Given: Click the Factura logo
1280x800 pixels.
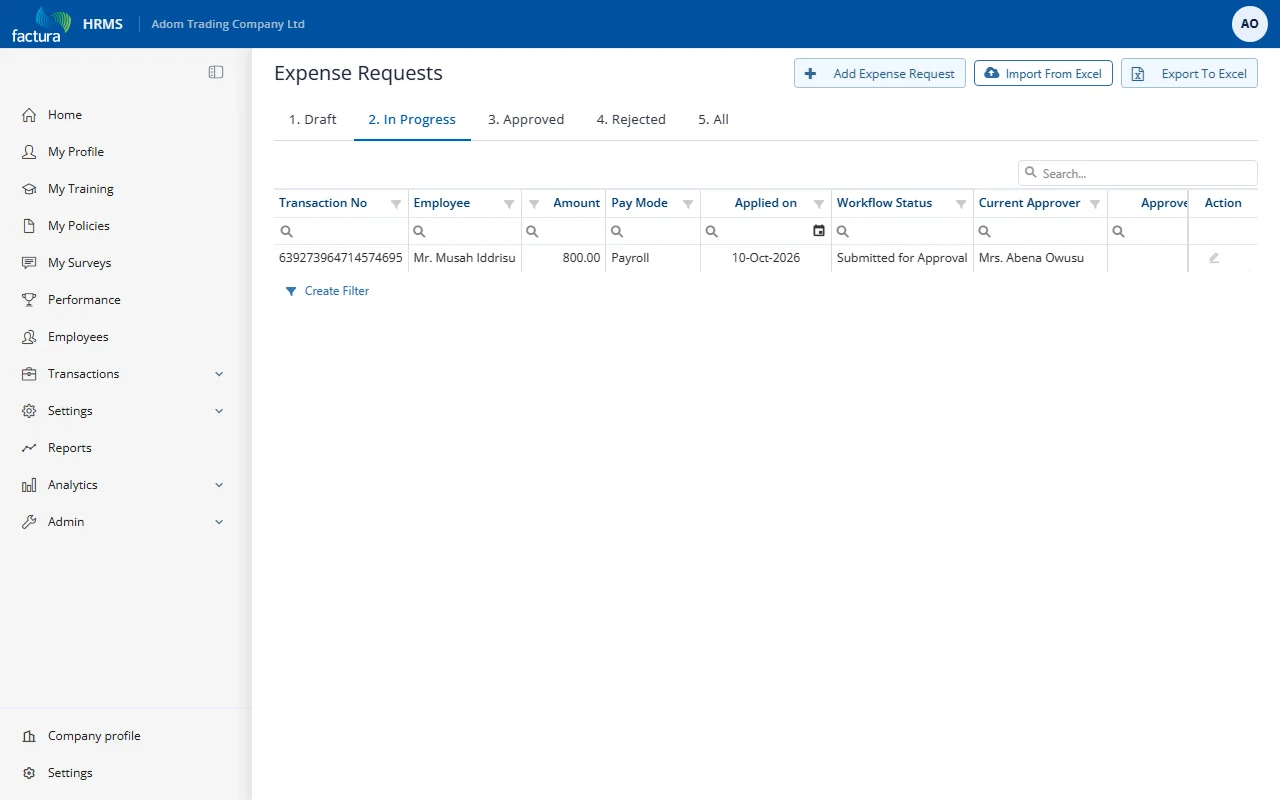Looking at the screenshot, I should [42, 24].
